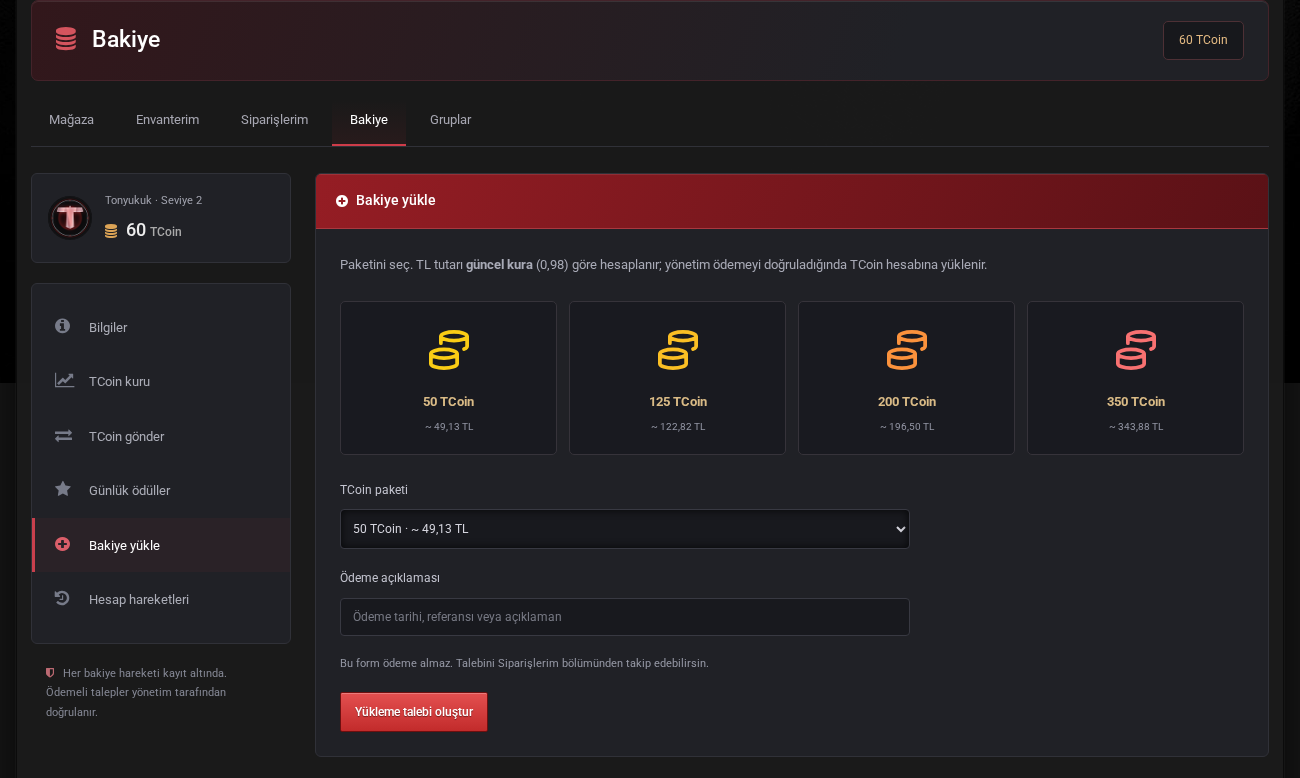Image resolution: width=1300 pixels, height=778 pixels.
Task: Click the transfer arrows icon beside TCoin gönder
Action: point(63,435)
